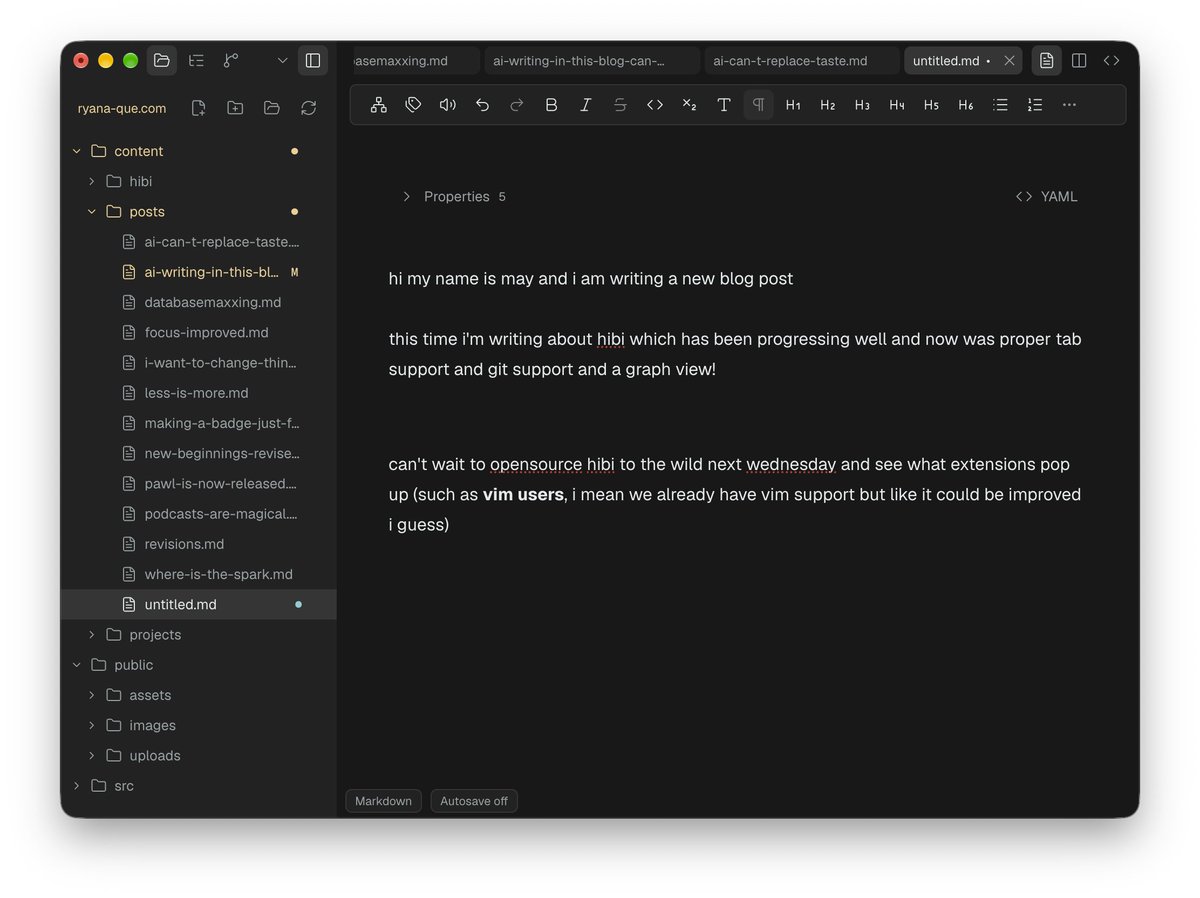Expand the src folder

[76, 786]
